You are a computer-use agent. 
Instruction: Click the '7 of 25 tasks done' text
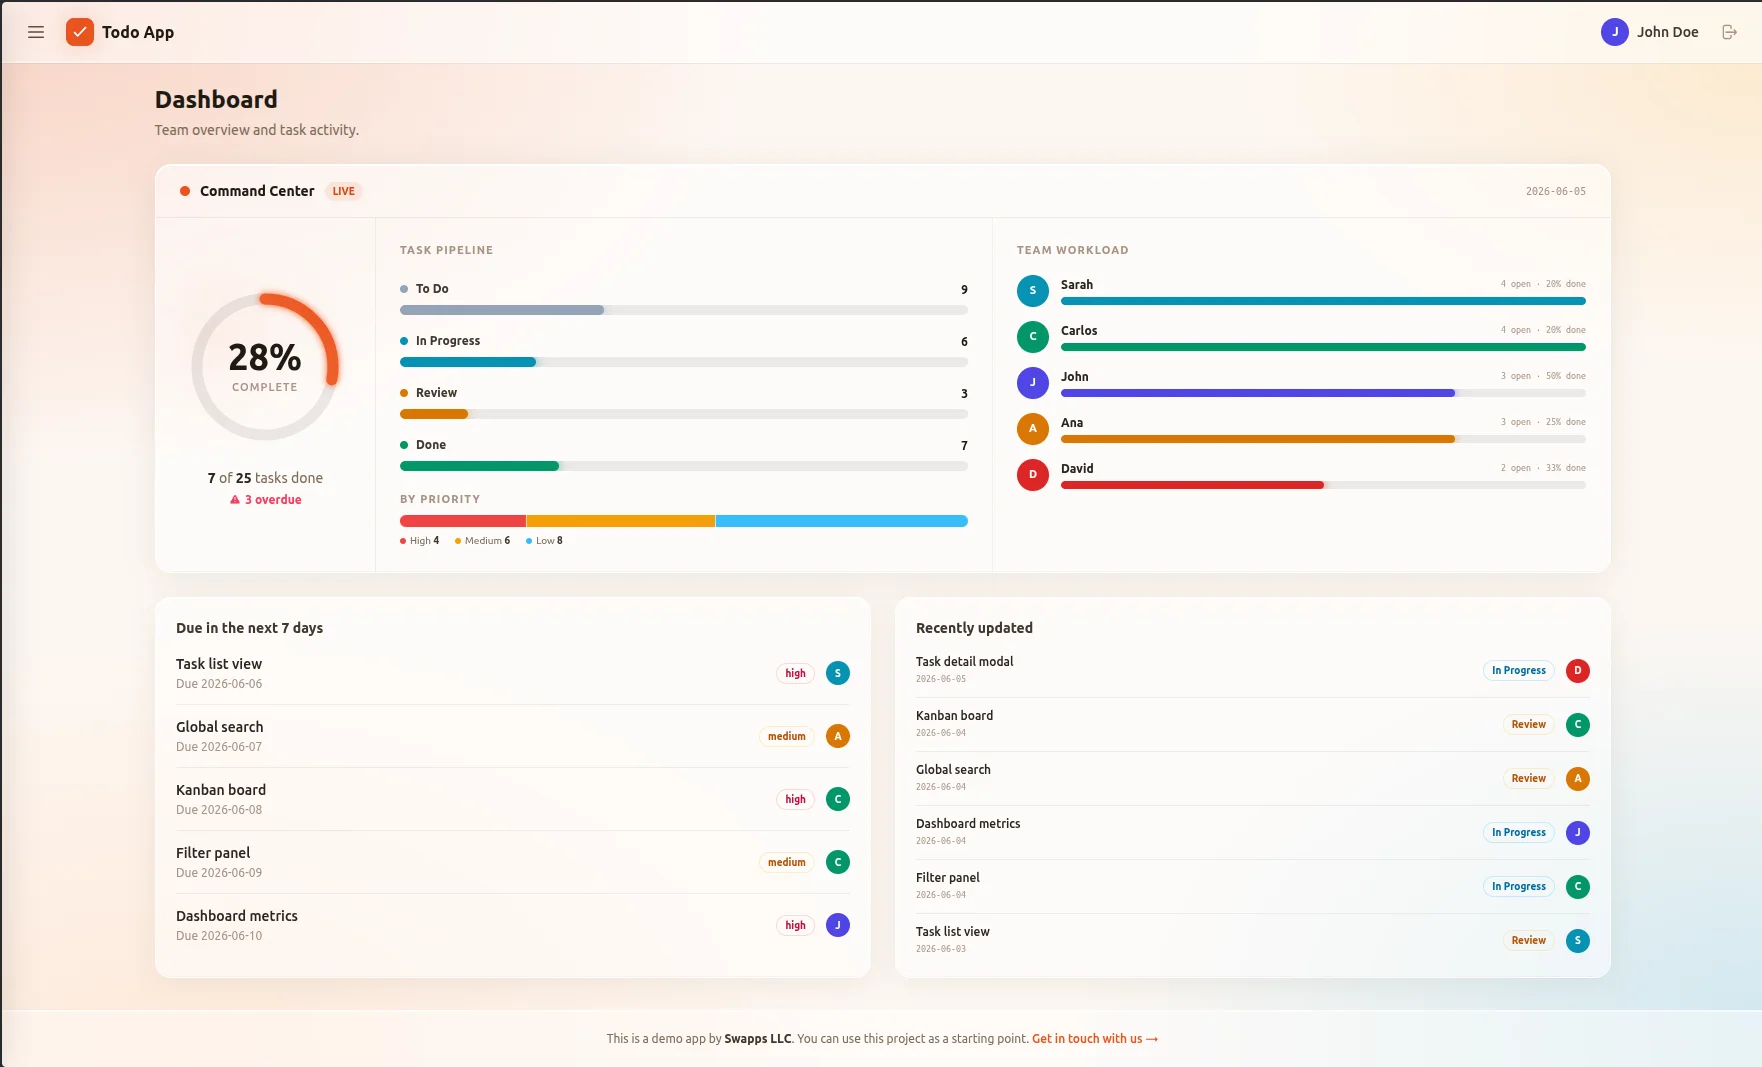tap(265, 478)
